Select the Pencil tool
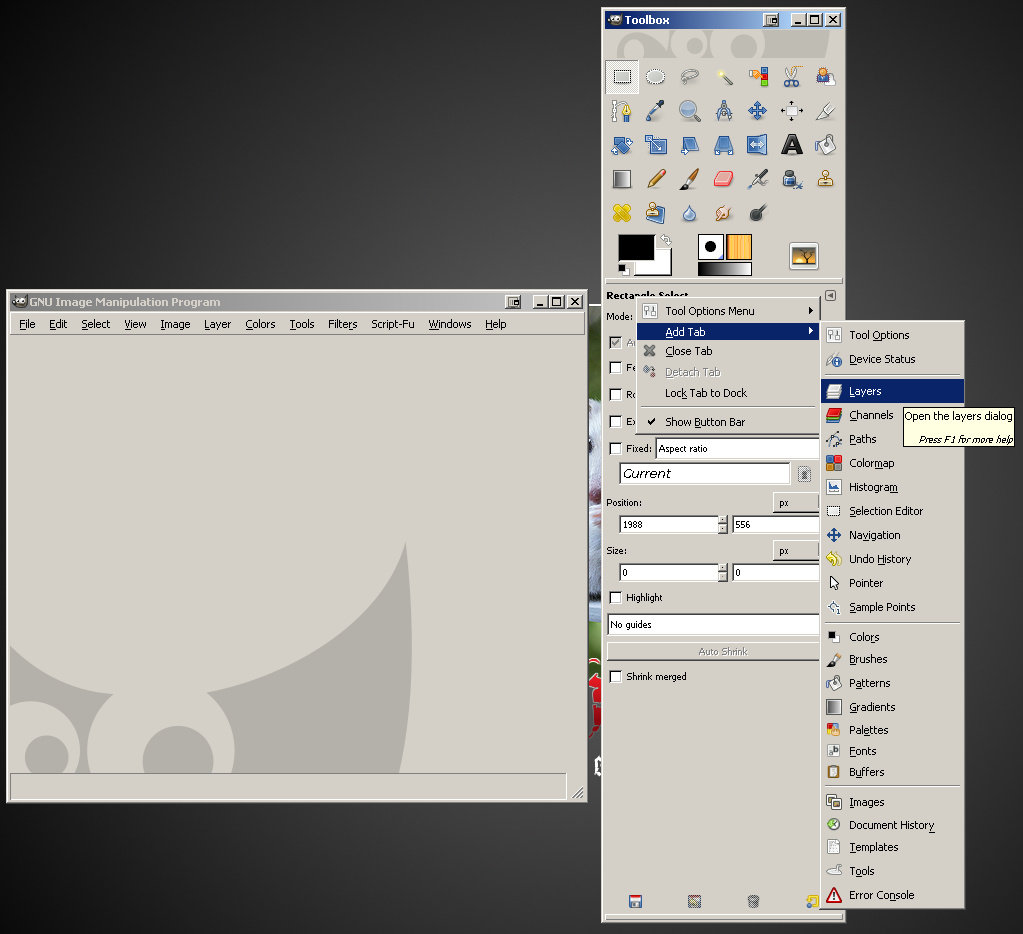 (656, 179)
